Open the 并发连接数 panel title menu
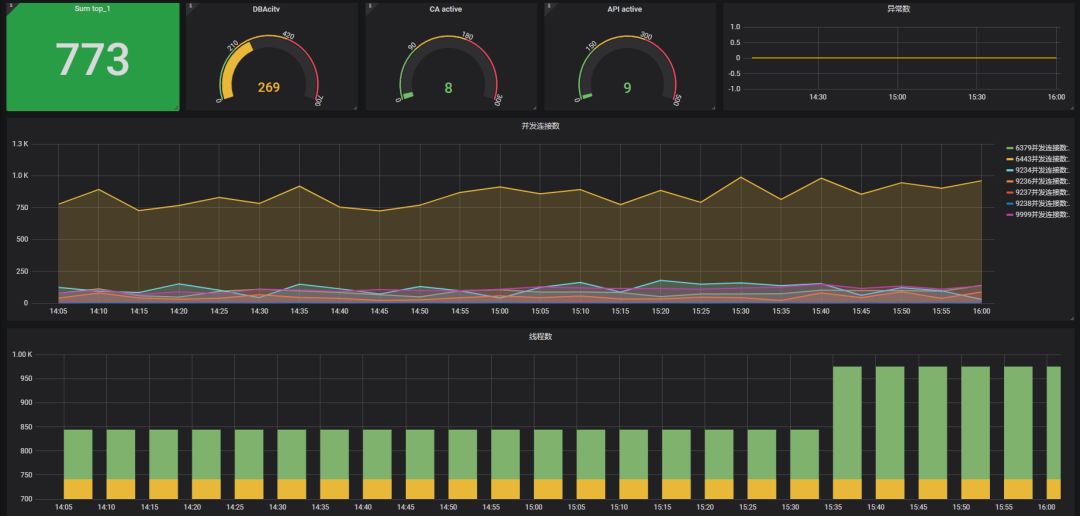Screen dimensions: 1080x516 click(541, 126)
